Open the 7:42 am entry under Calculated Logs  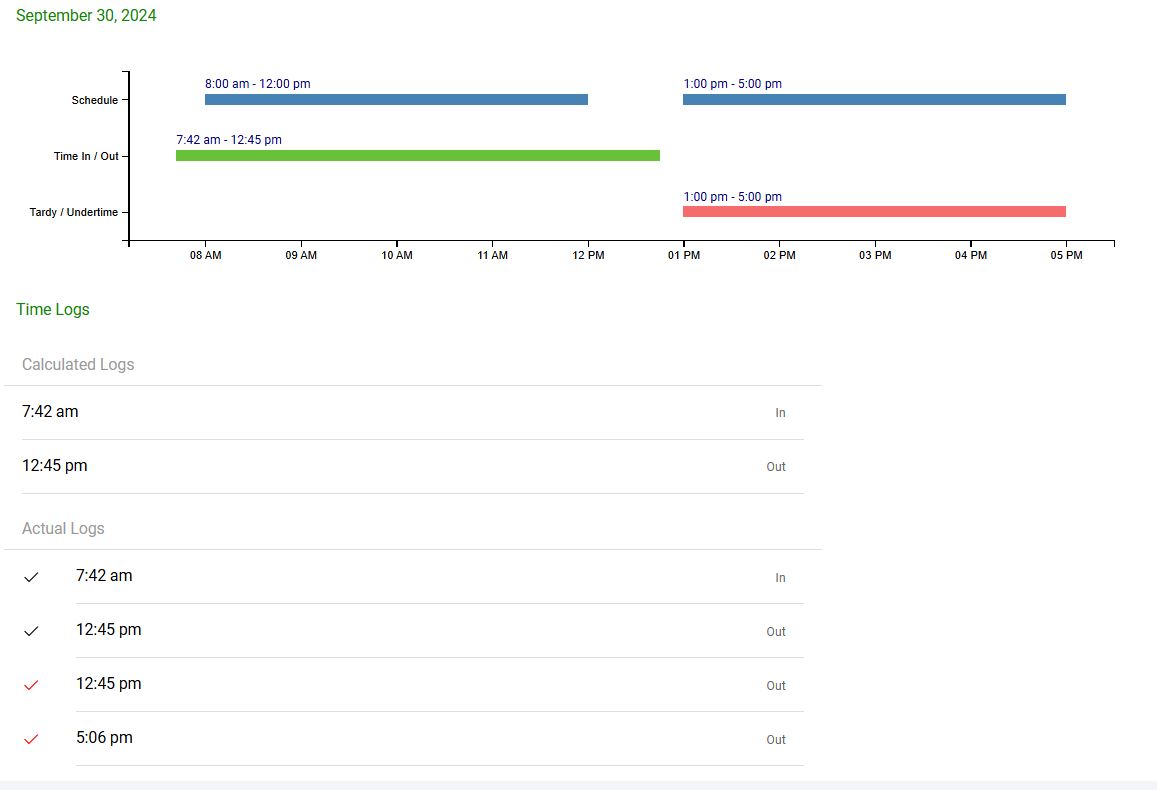click(50, 412)
